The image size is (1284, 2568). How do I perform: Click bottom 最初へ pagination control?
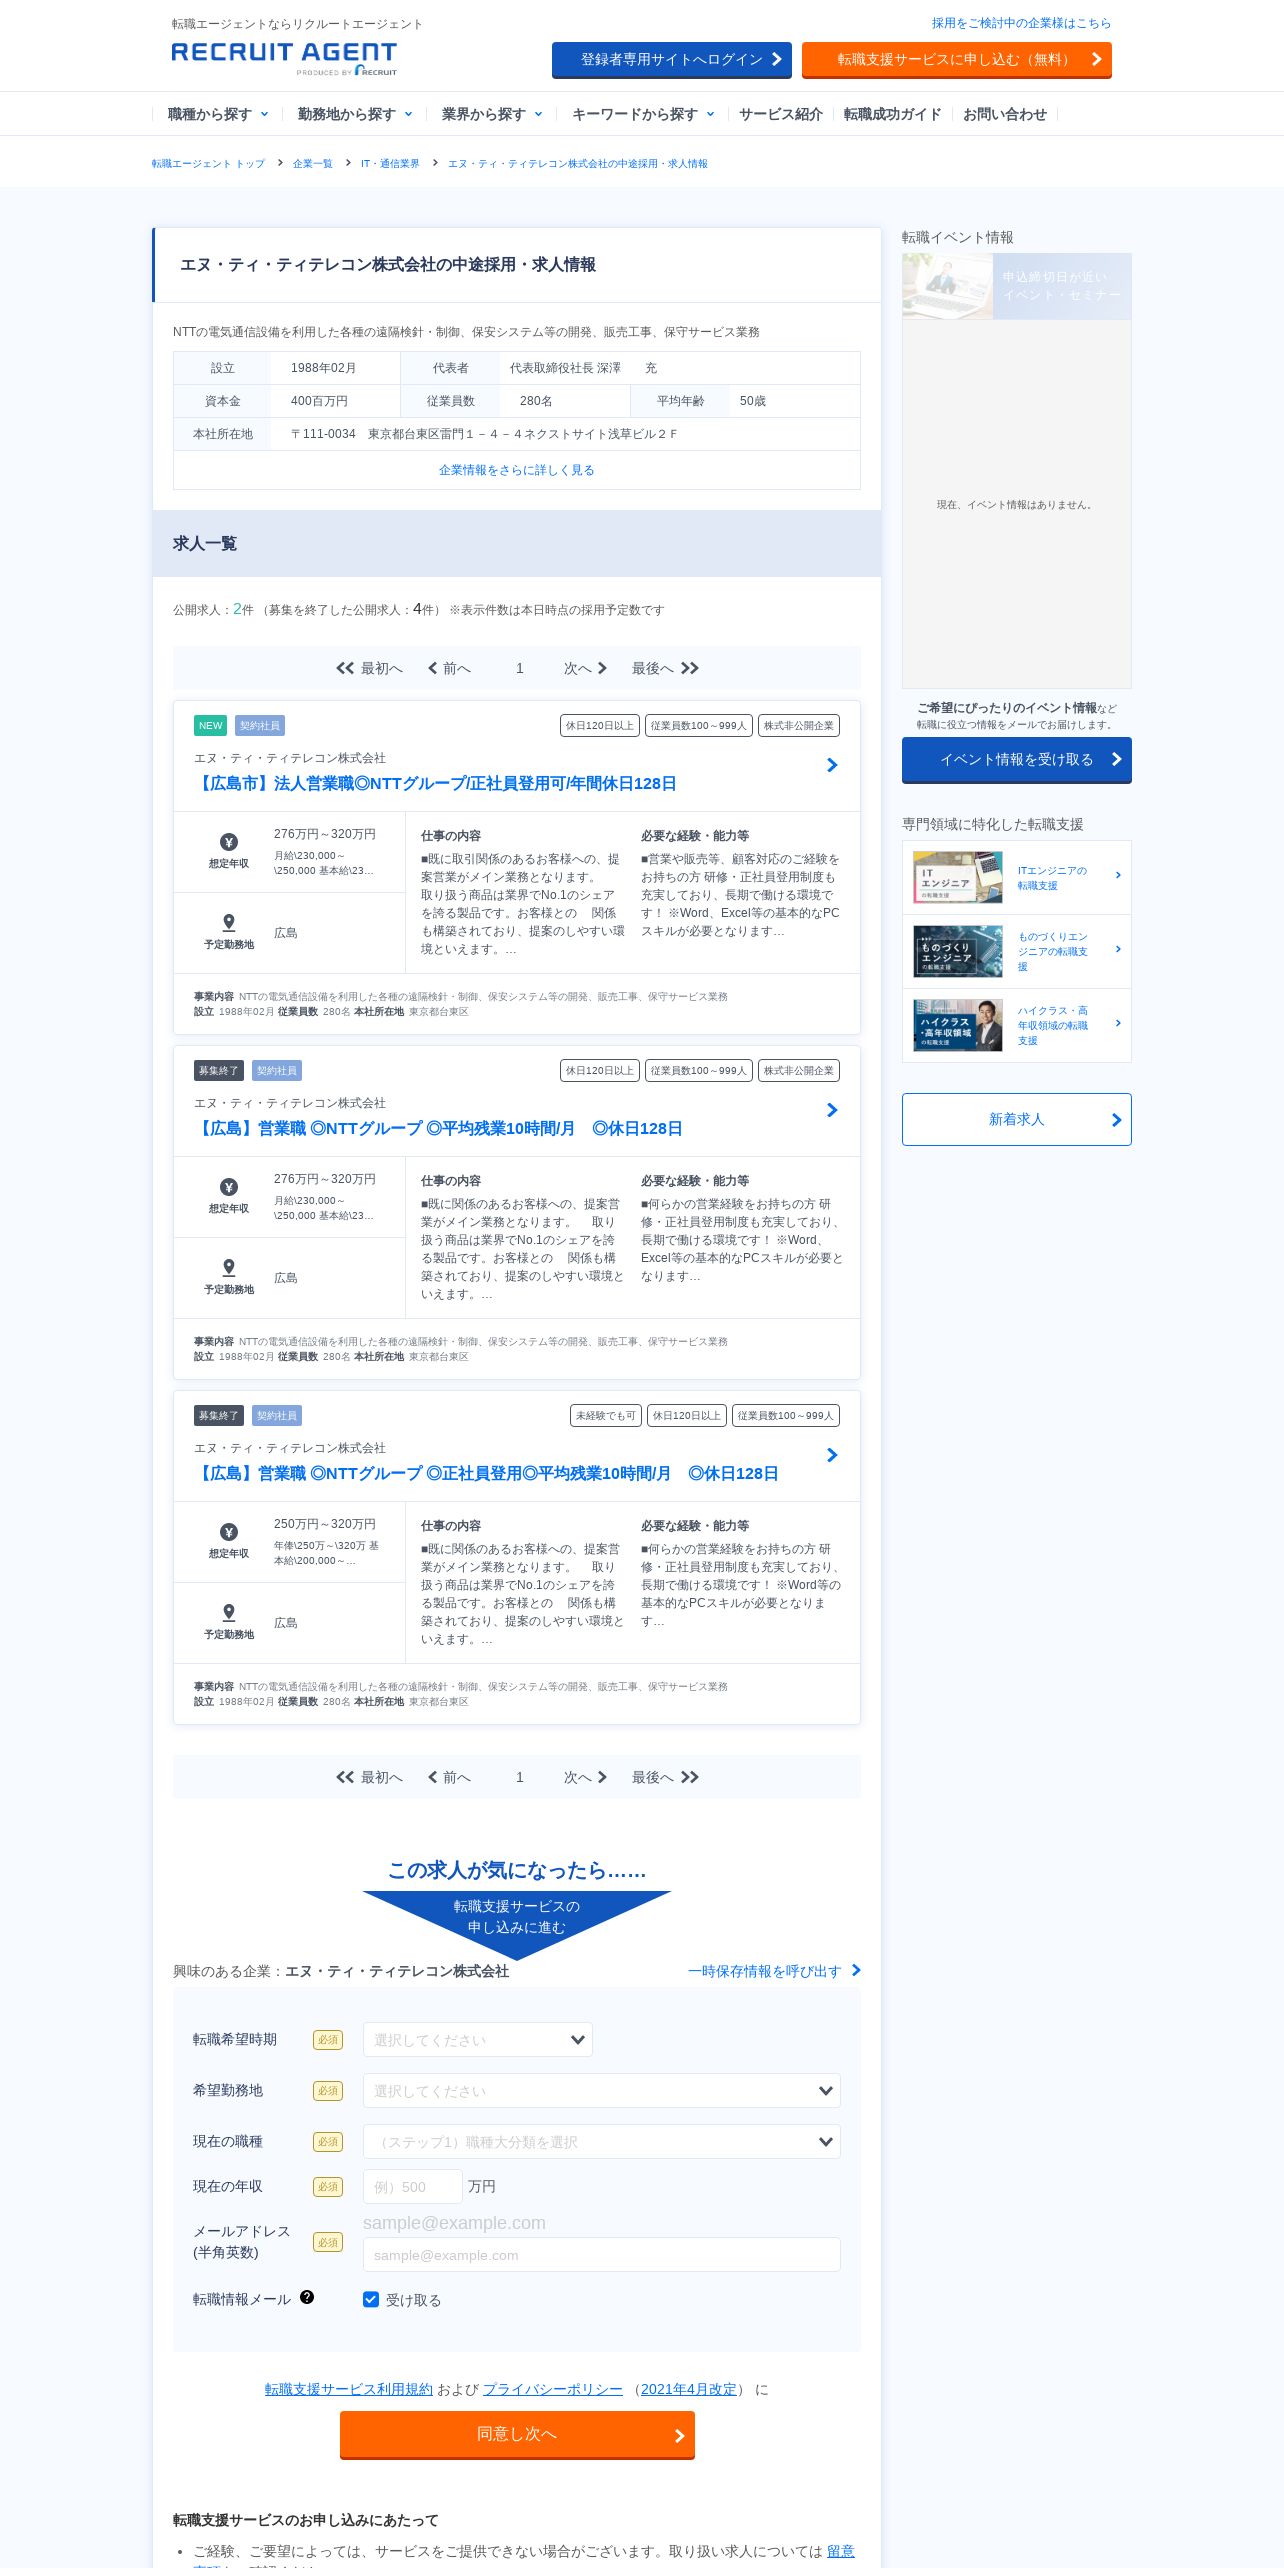click(x=369, y=1777)
